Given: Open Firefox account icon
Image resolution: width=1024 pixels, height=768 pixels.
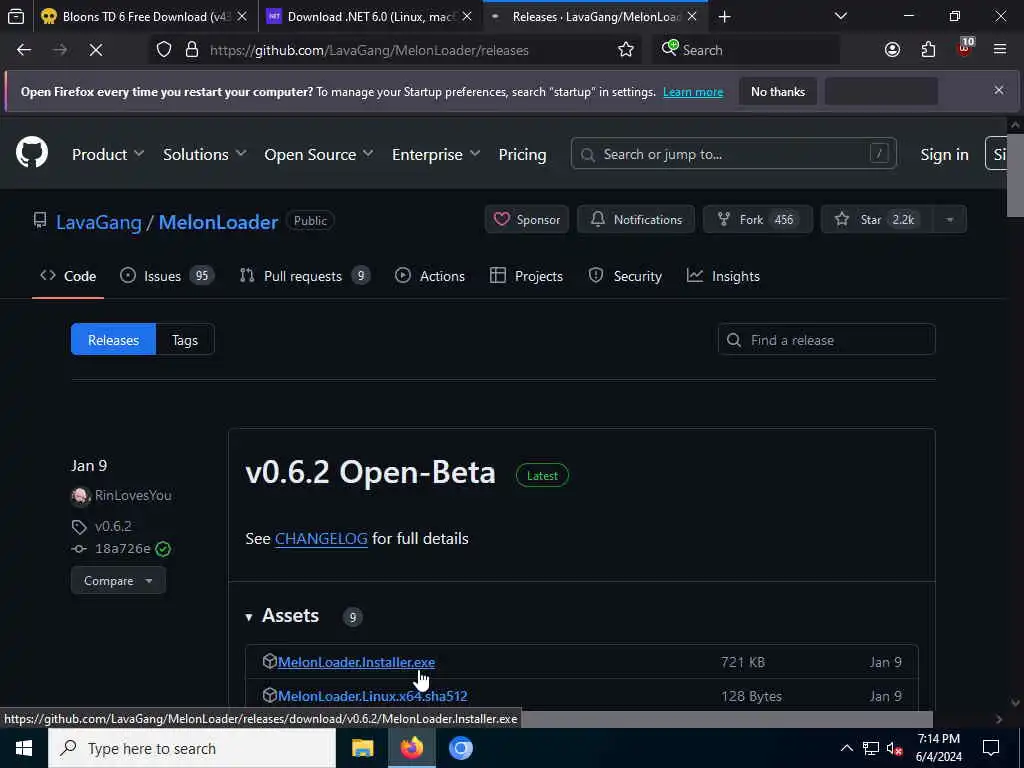Looking at the screenshot, I should [892, 50].
